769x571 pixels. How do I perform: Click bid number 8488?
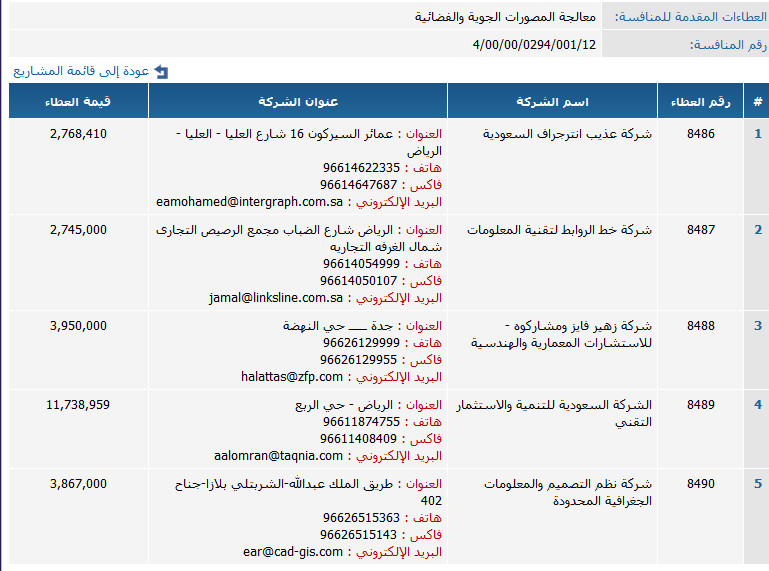(x=701, y=326)
